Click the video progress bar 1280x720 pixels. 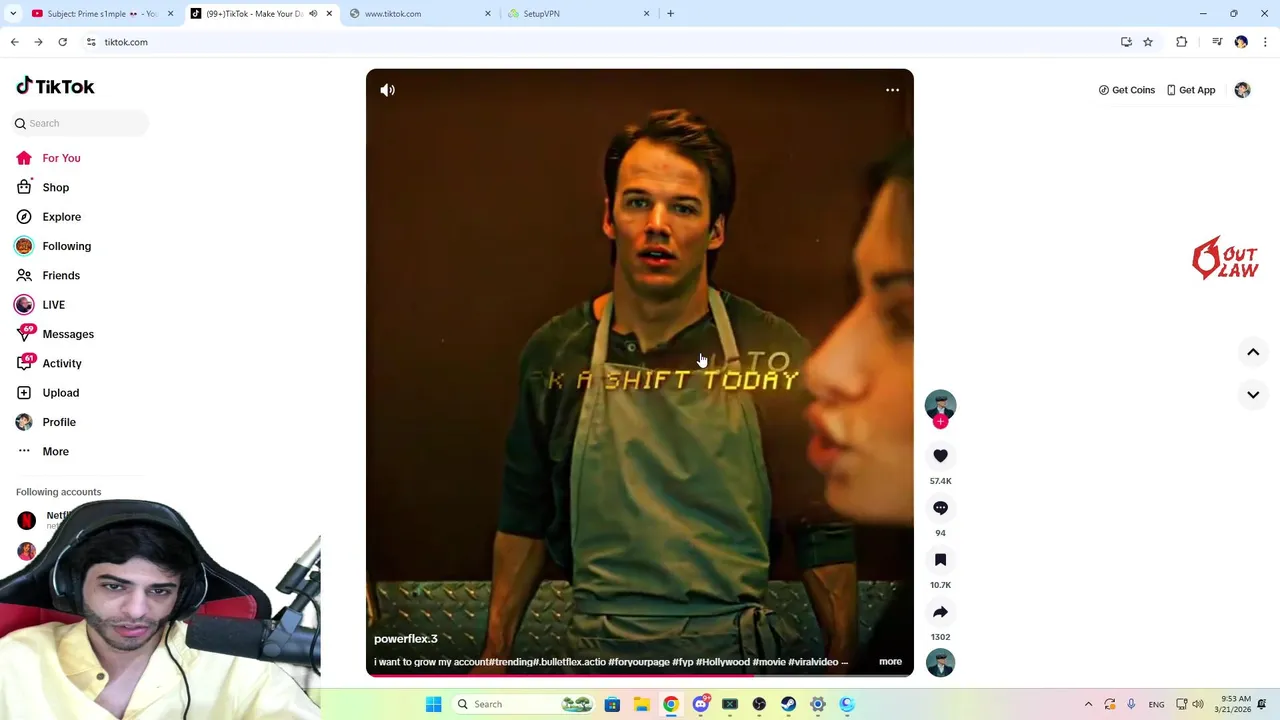click(640, 675)
